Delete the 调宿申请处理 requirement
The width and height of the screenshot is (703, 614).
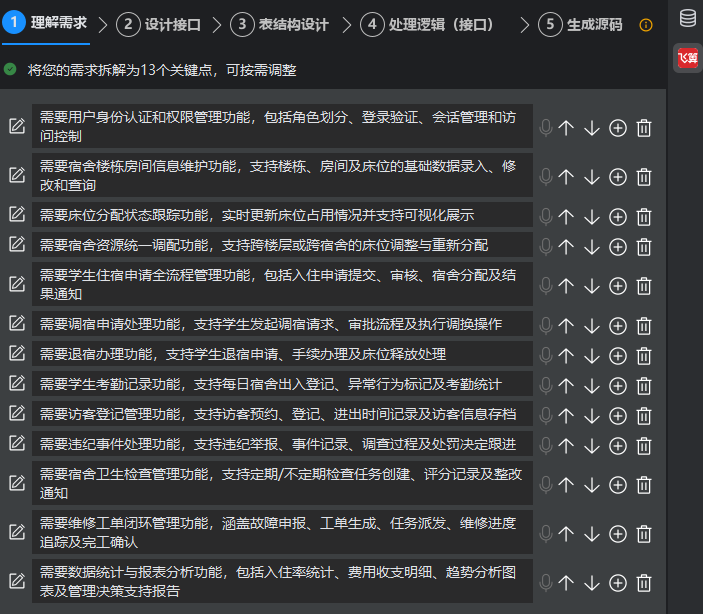[644, 326]
